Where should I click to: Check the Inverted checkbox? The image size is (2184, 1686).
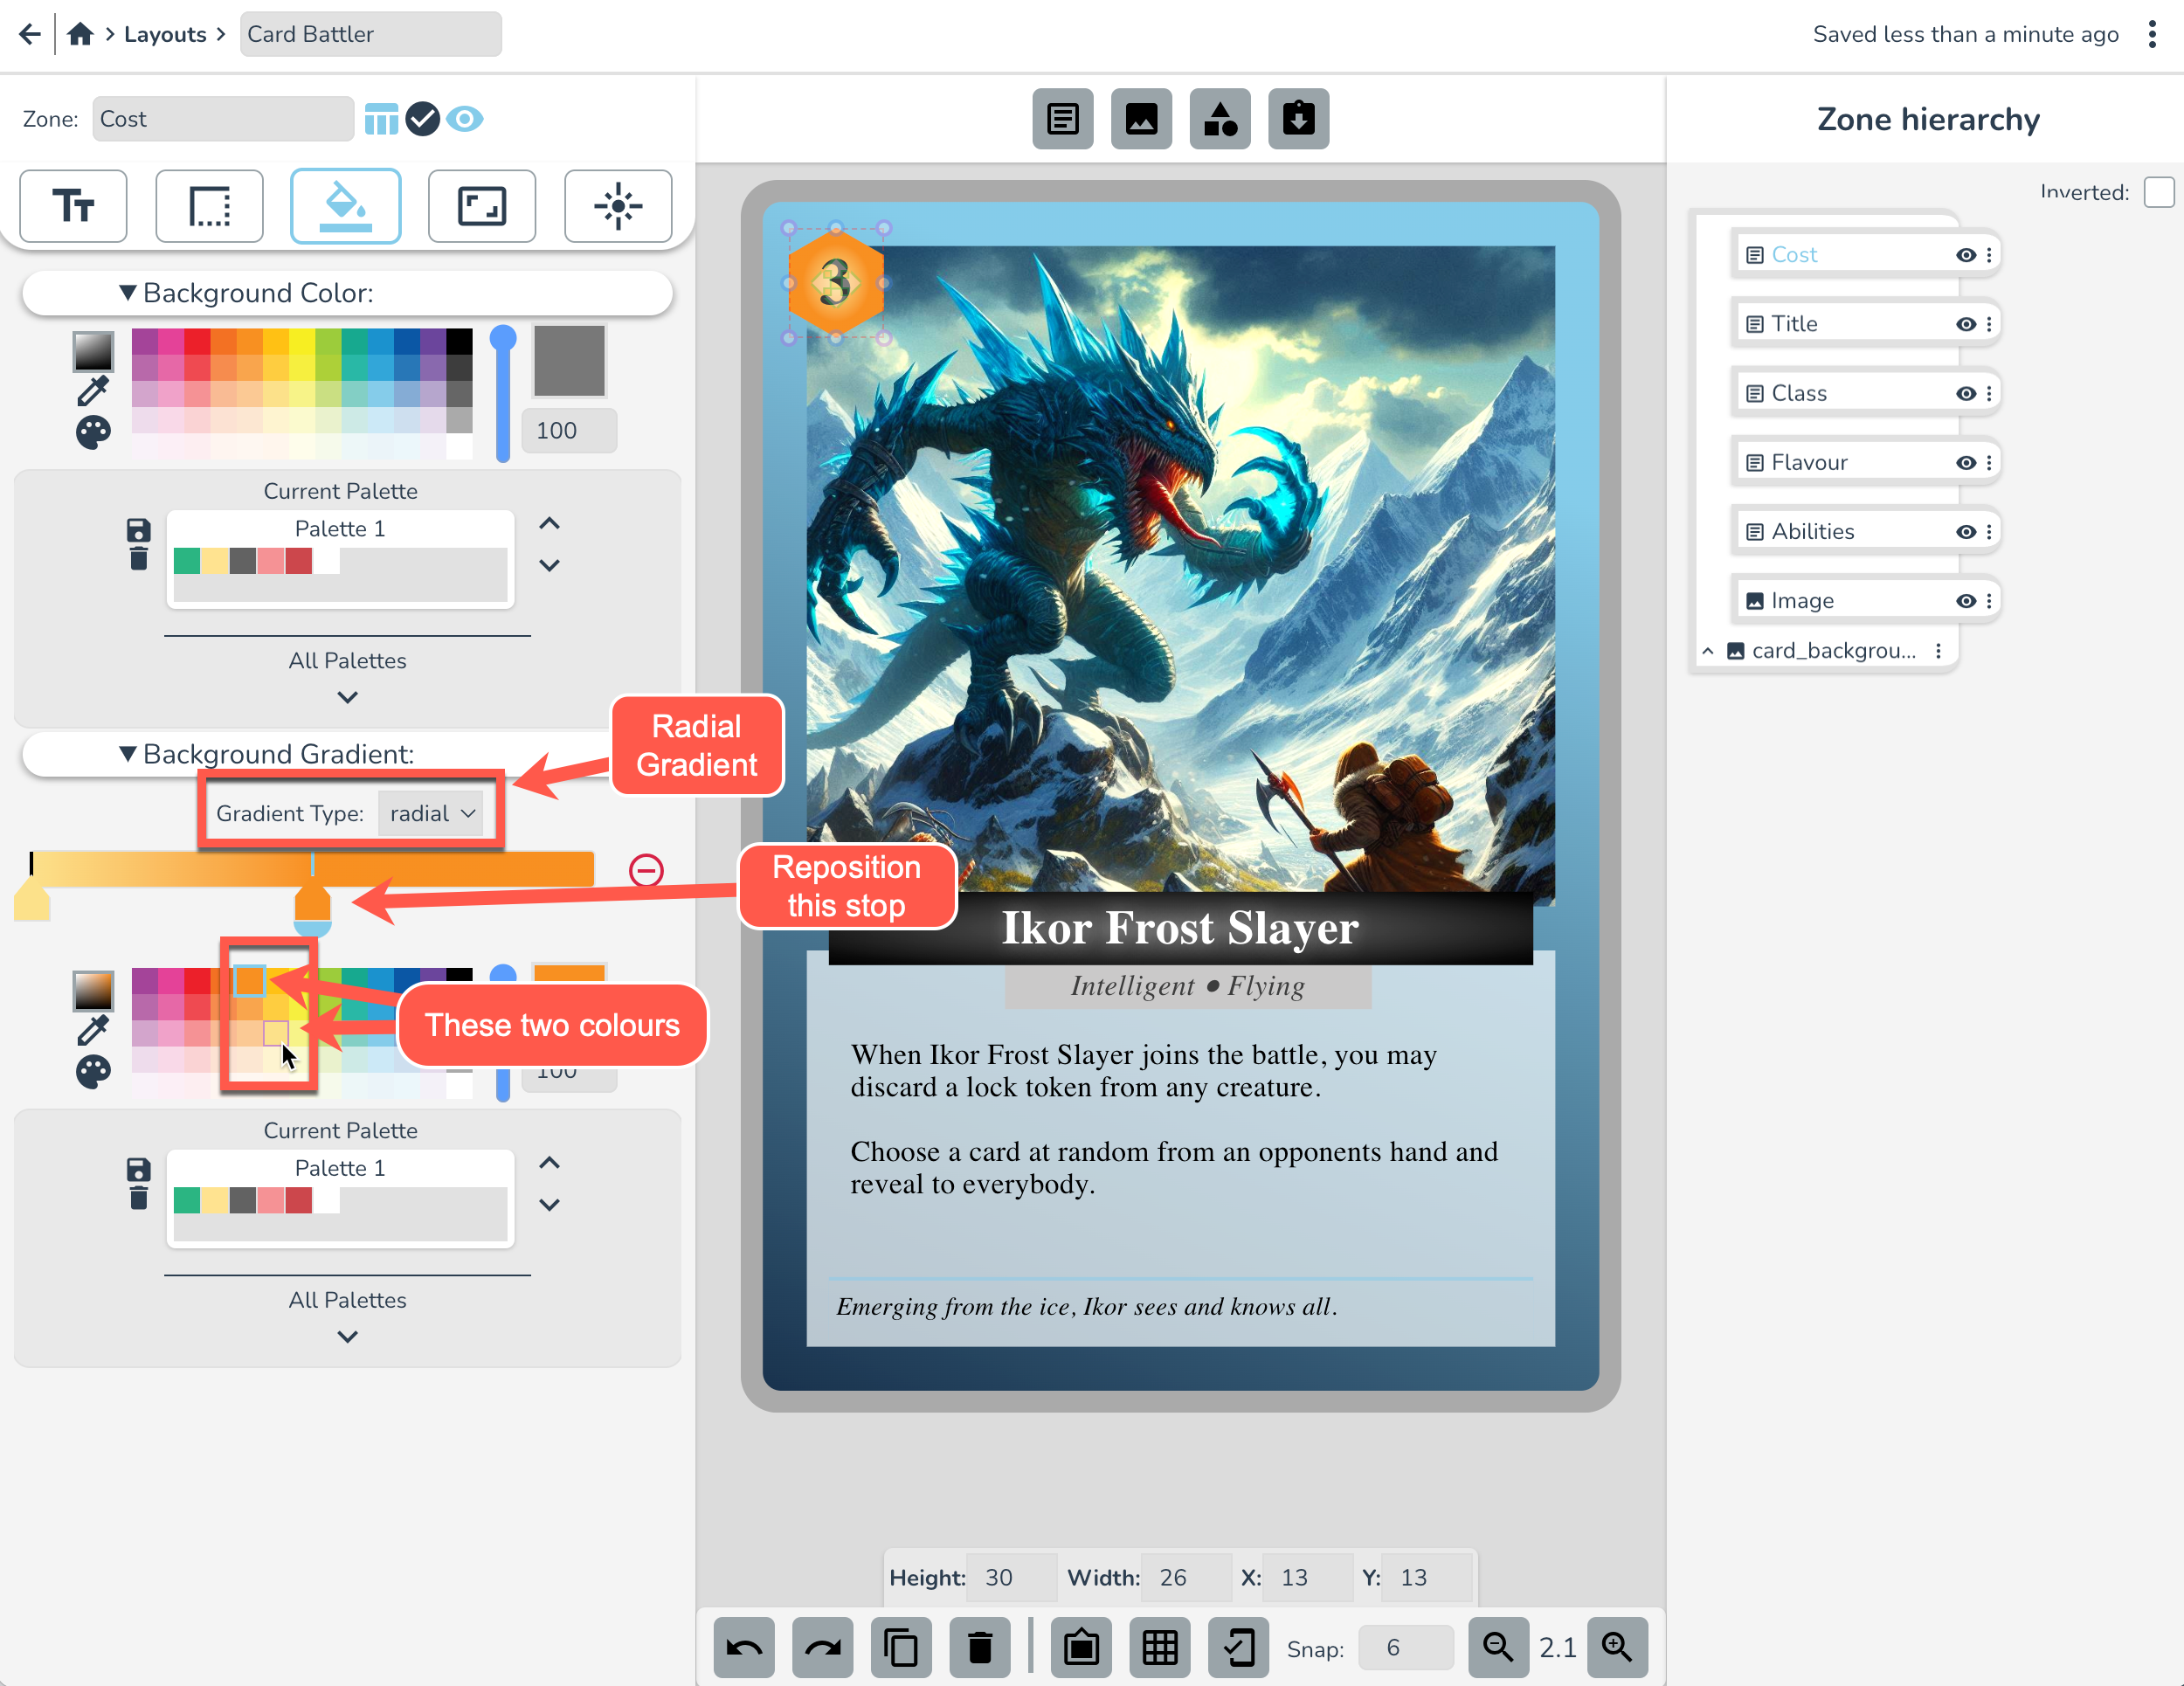[2158, 192]
